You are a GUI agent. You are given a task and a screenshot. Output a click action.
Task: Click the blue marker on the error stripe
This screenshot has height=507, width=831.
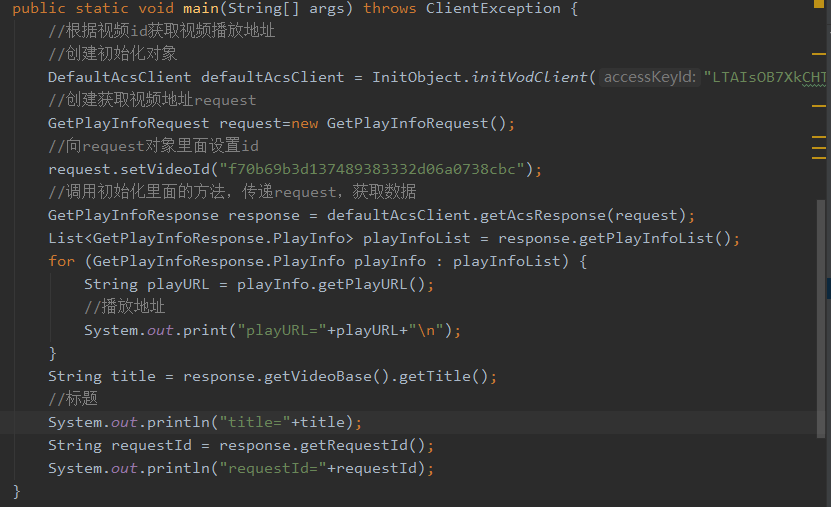828,288
